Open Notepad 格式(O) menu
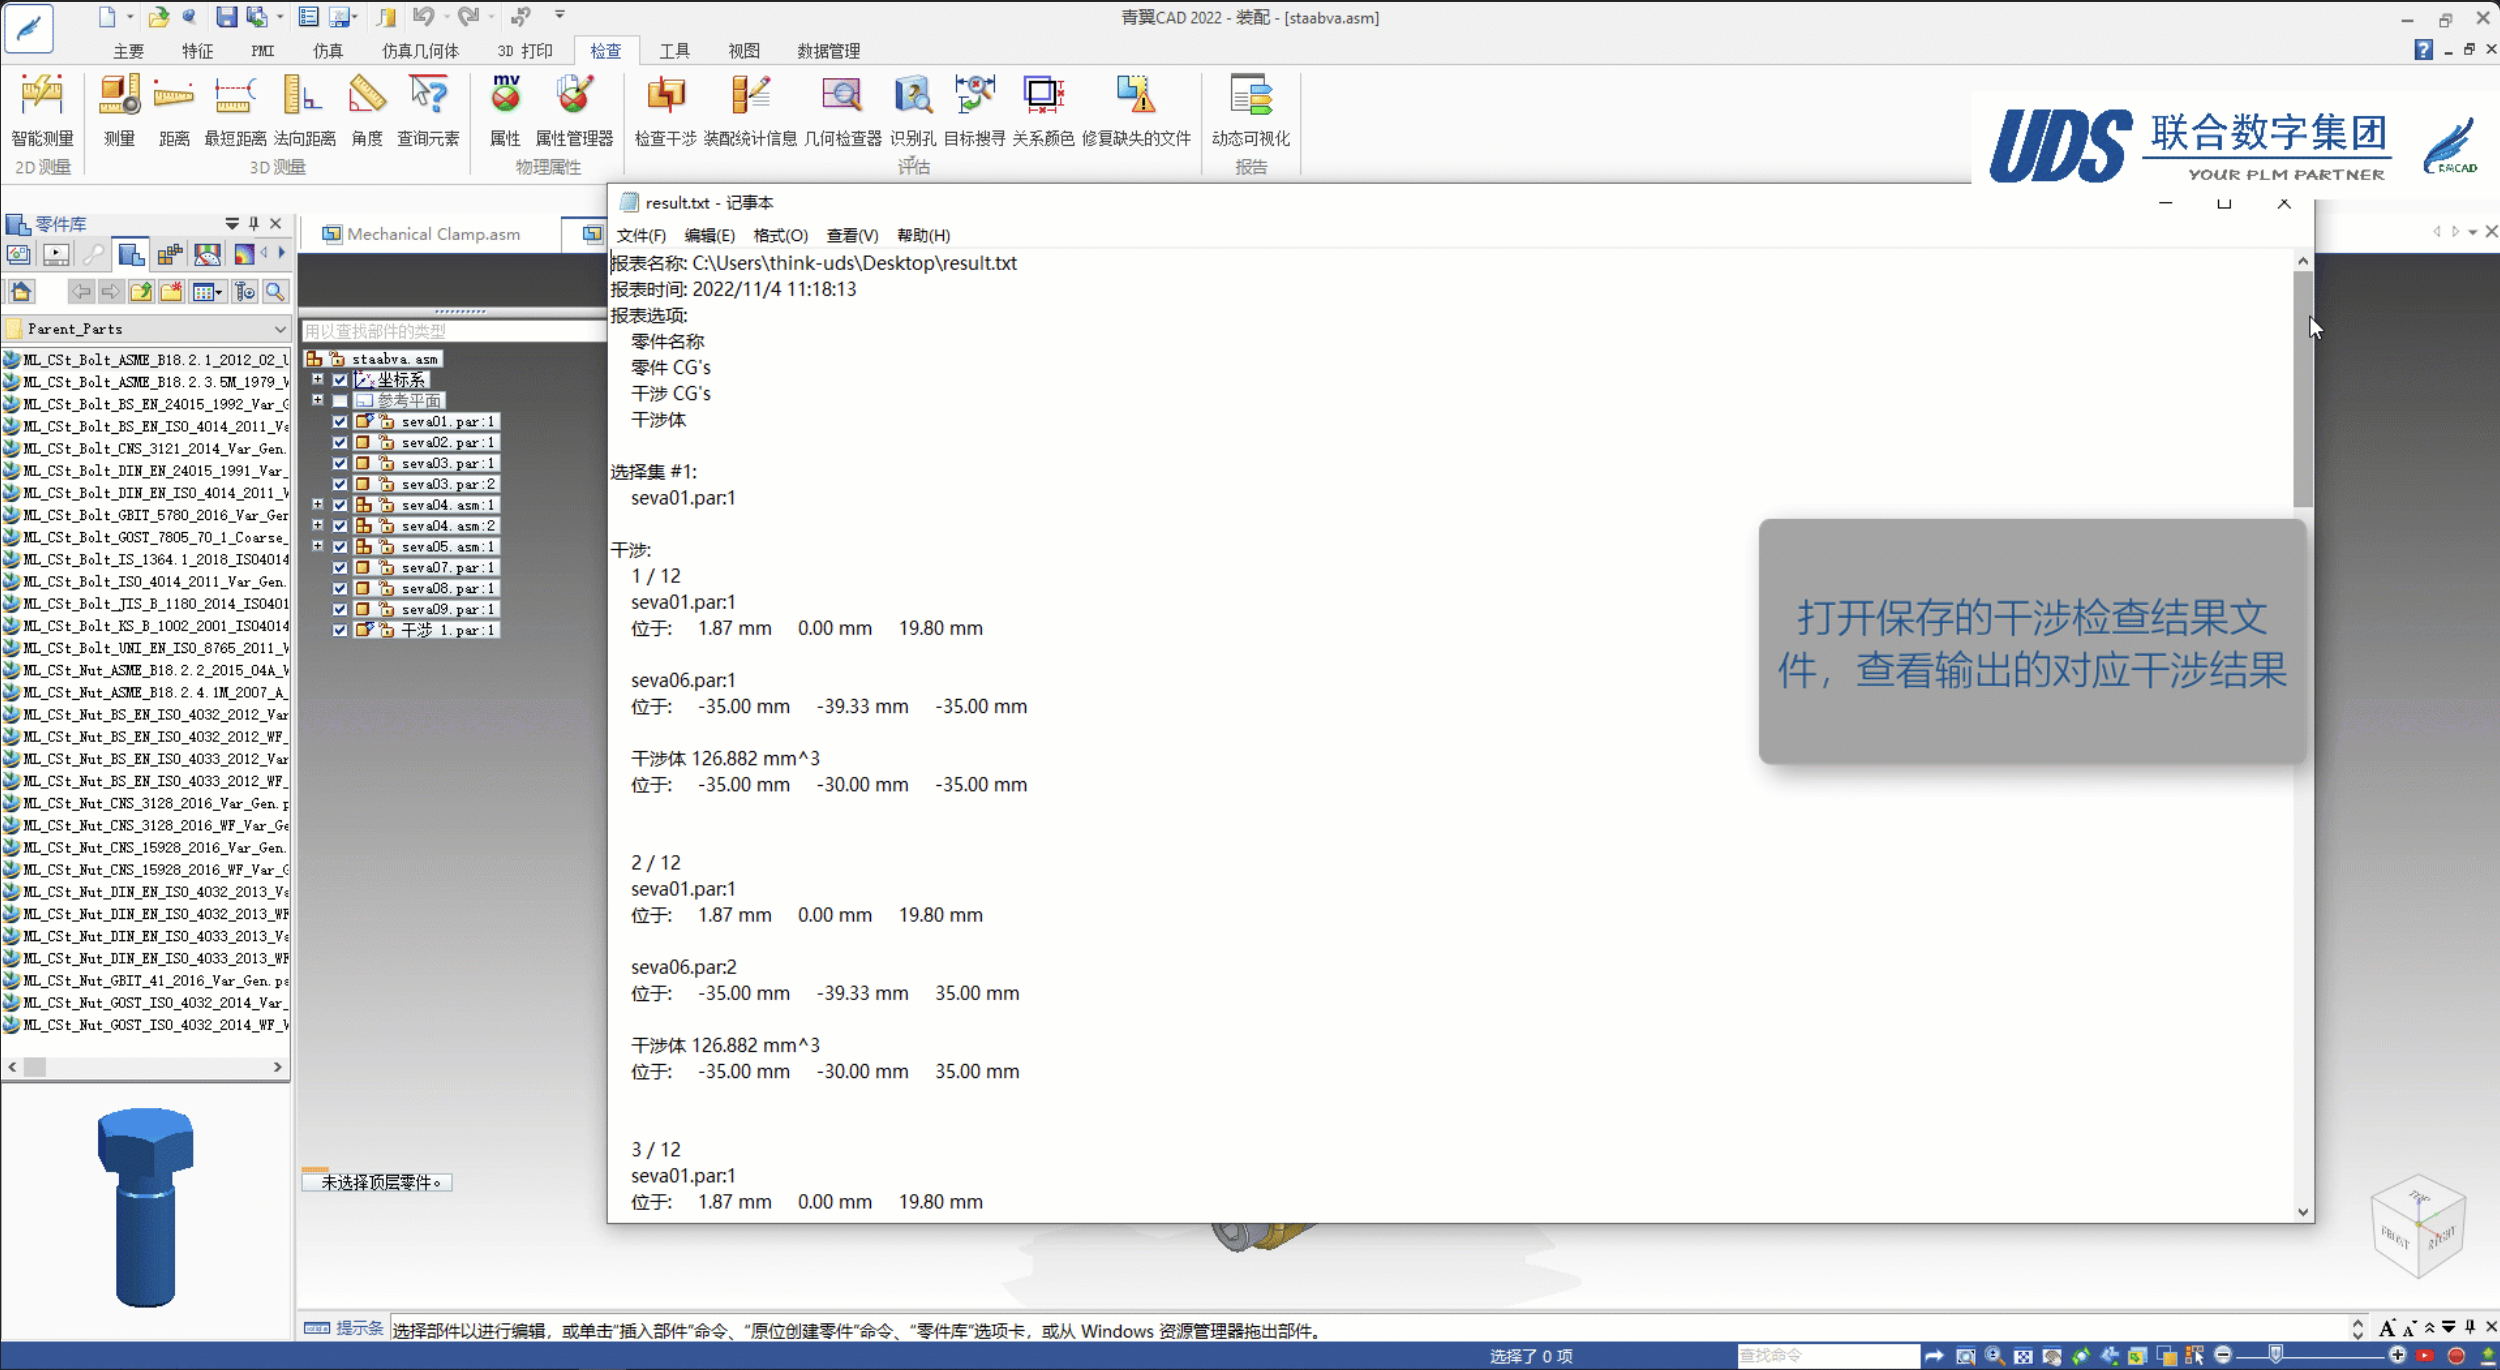The image size is (2500, 1370). (780, 235)
